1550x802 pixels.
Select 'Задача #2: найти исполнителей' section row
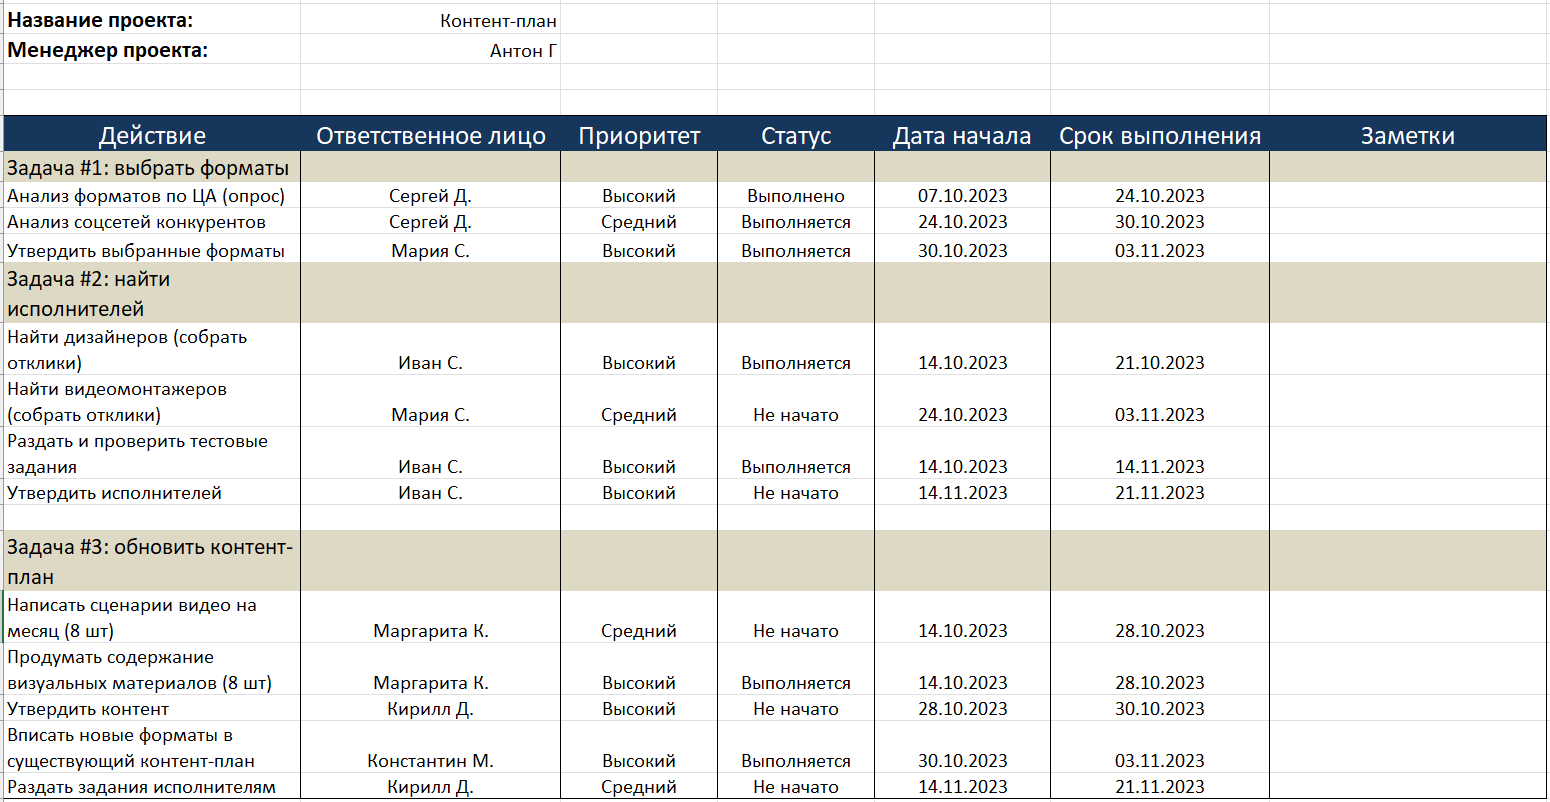[x=775, y=293]
